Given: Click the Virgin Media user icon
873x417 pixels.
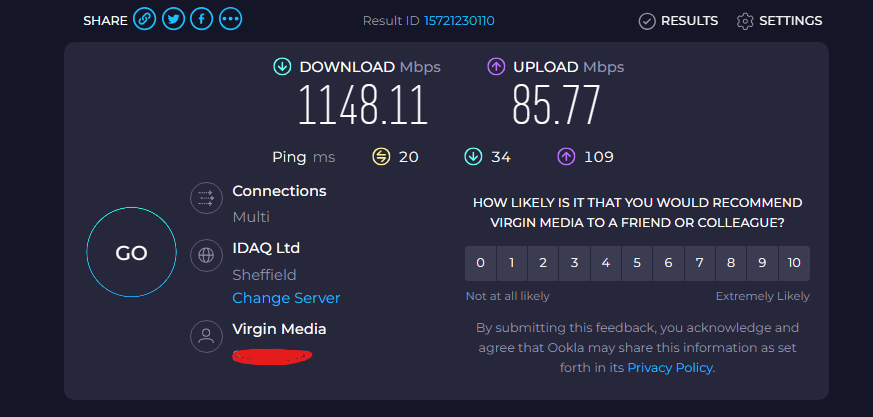Looking at the screenshot, I should coord(207,336).
